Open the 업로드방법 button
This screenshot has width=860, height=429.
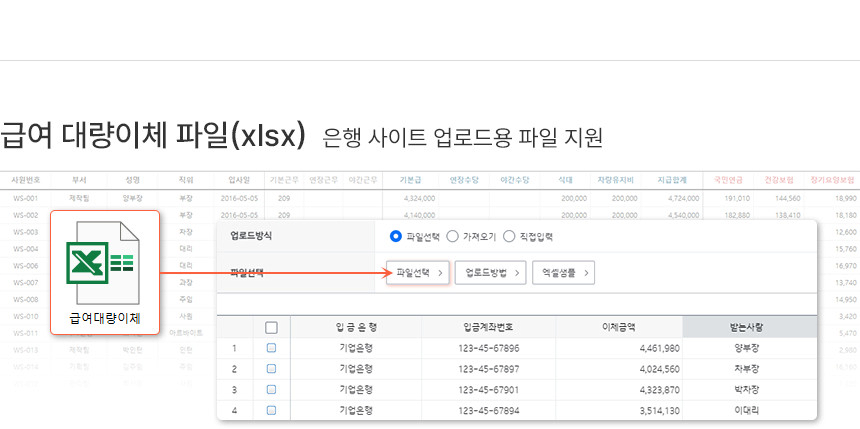pos(490,272)
